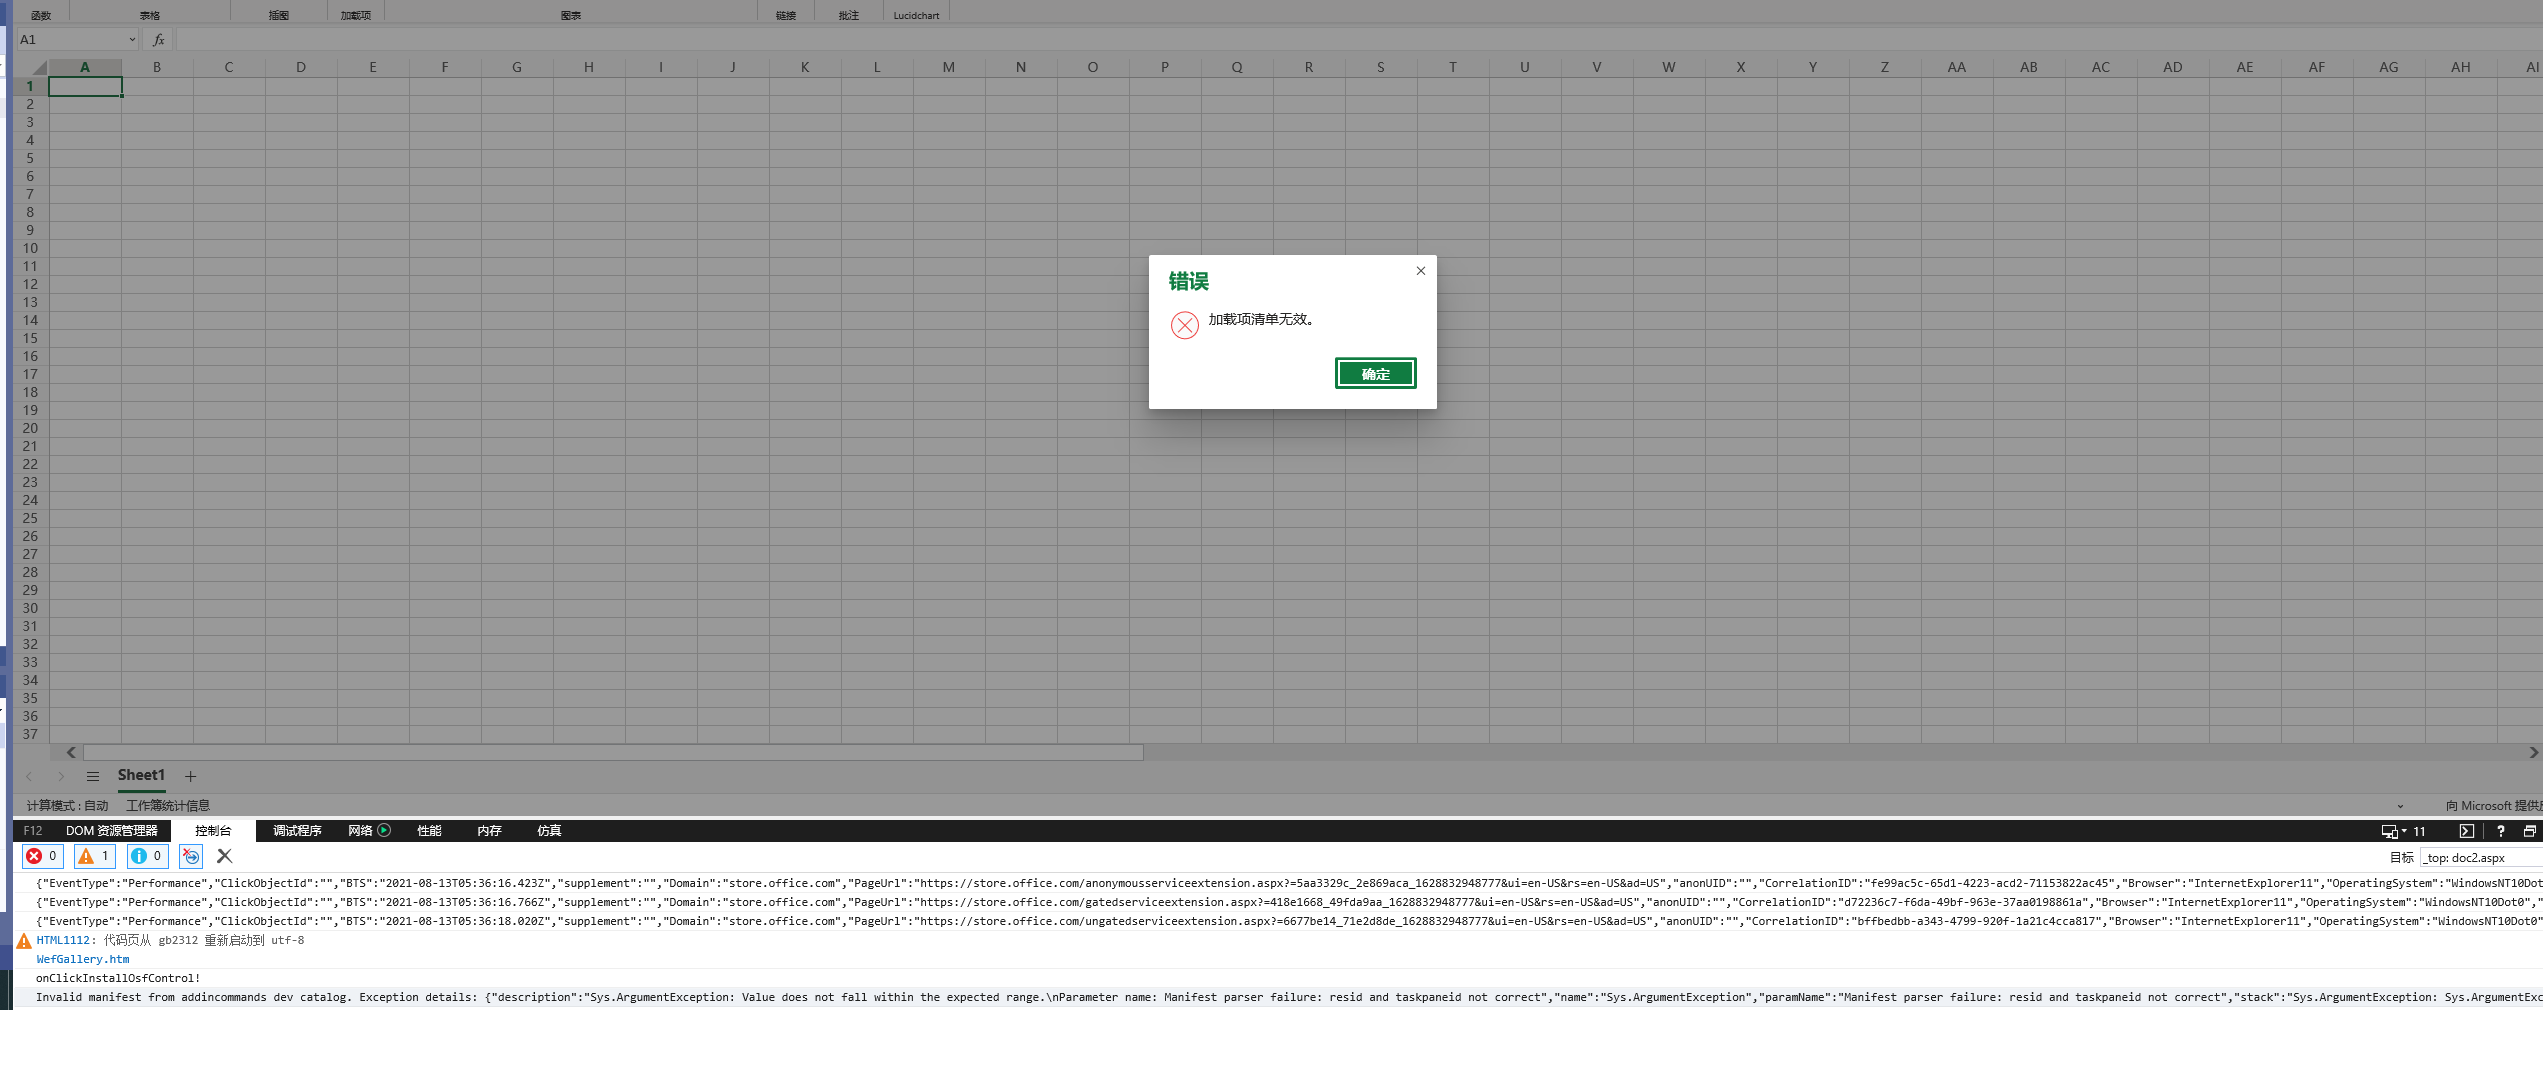Click the fx insert function icon

click(157, 39)
